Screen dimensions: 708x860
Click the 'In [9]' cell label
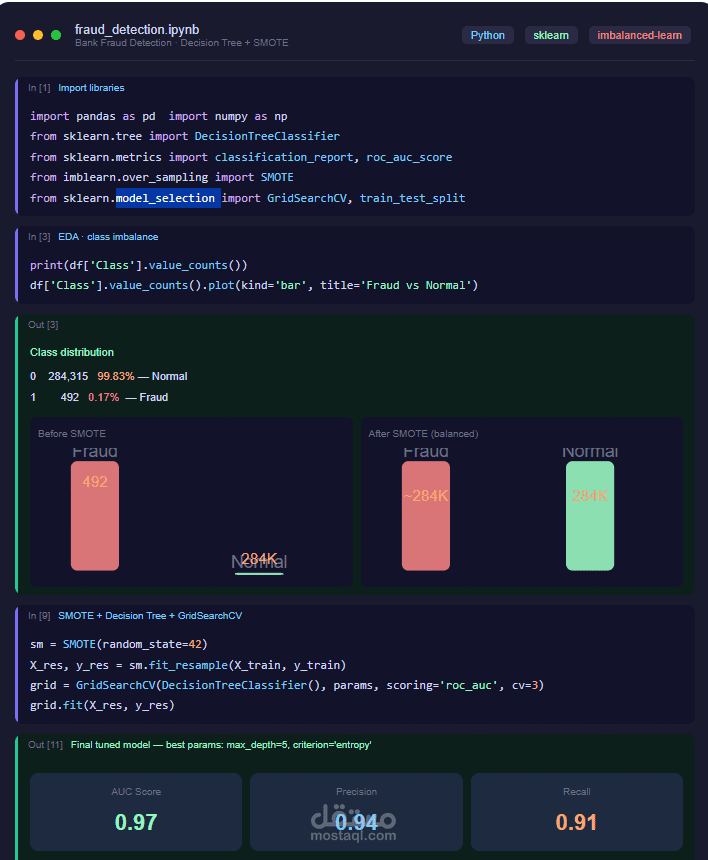[x=39, y=616]
